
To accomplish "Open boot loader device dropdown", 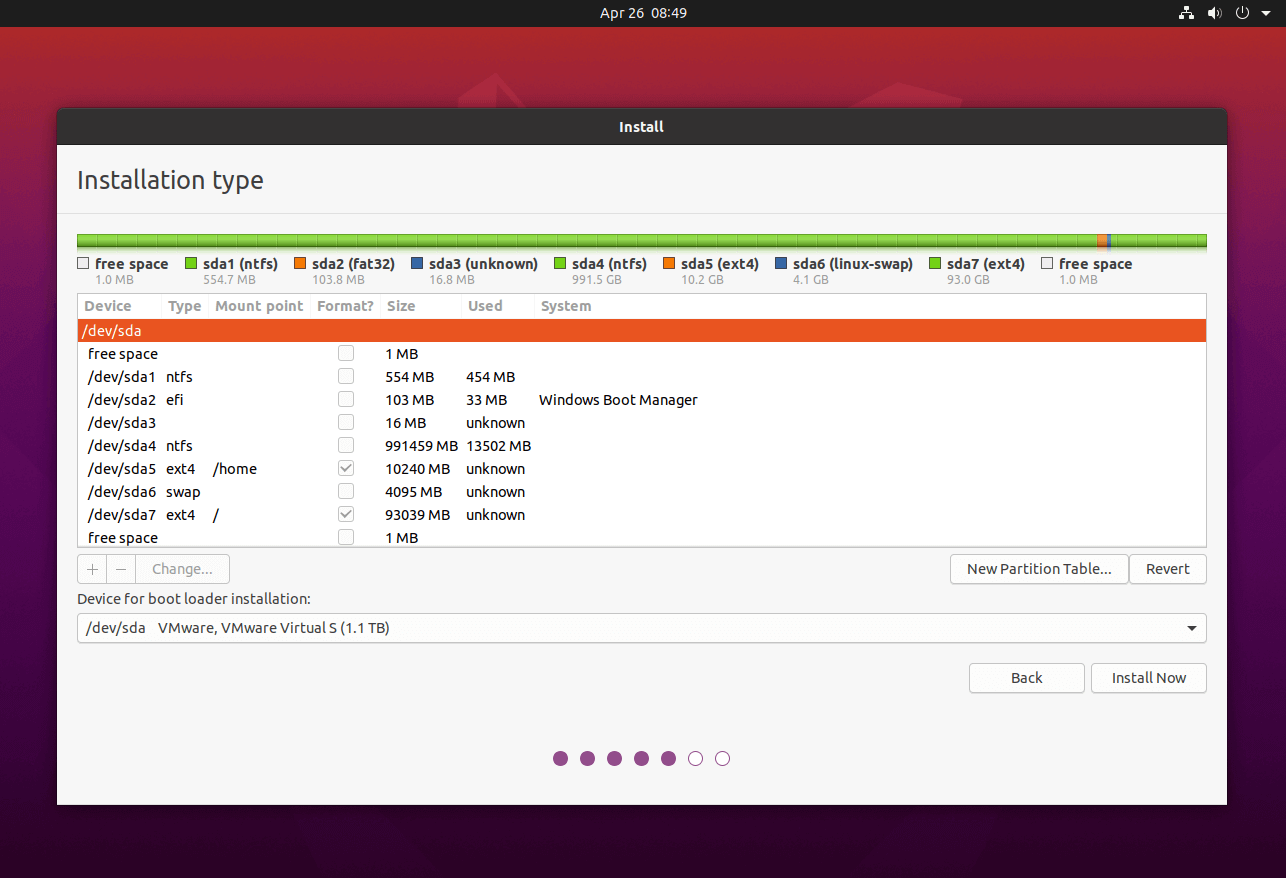I will (642, 628).
